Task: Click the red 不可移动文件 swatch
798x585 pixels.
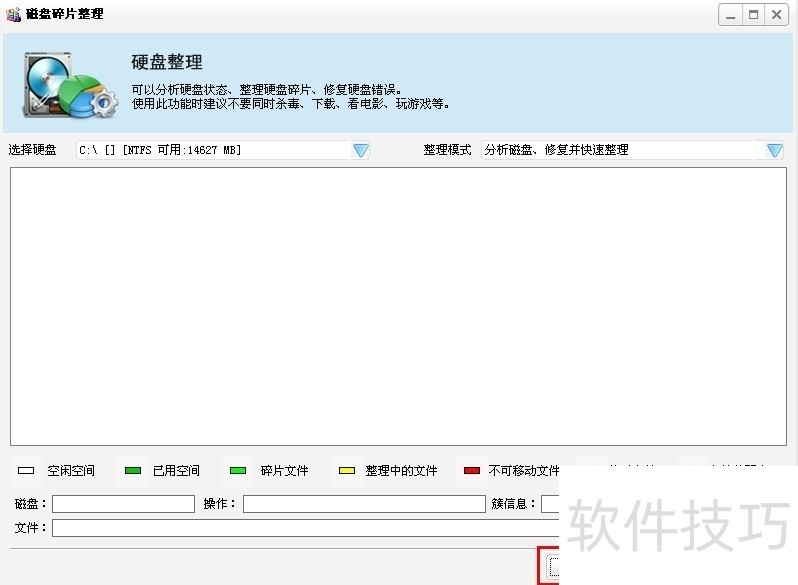Action: (x=472, y=470)
